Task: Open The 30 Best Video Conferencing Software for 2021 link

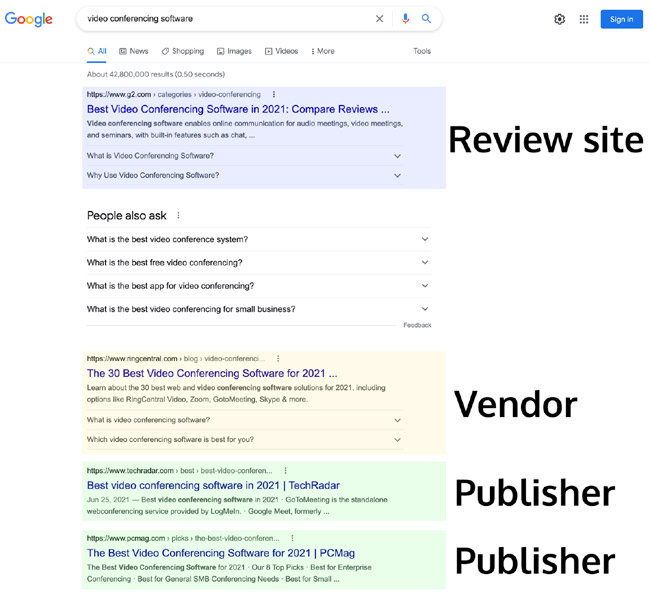Action: click(212, 373)
